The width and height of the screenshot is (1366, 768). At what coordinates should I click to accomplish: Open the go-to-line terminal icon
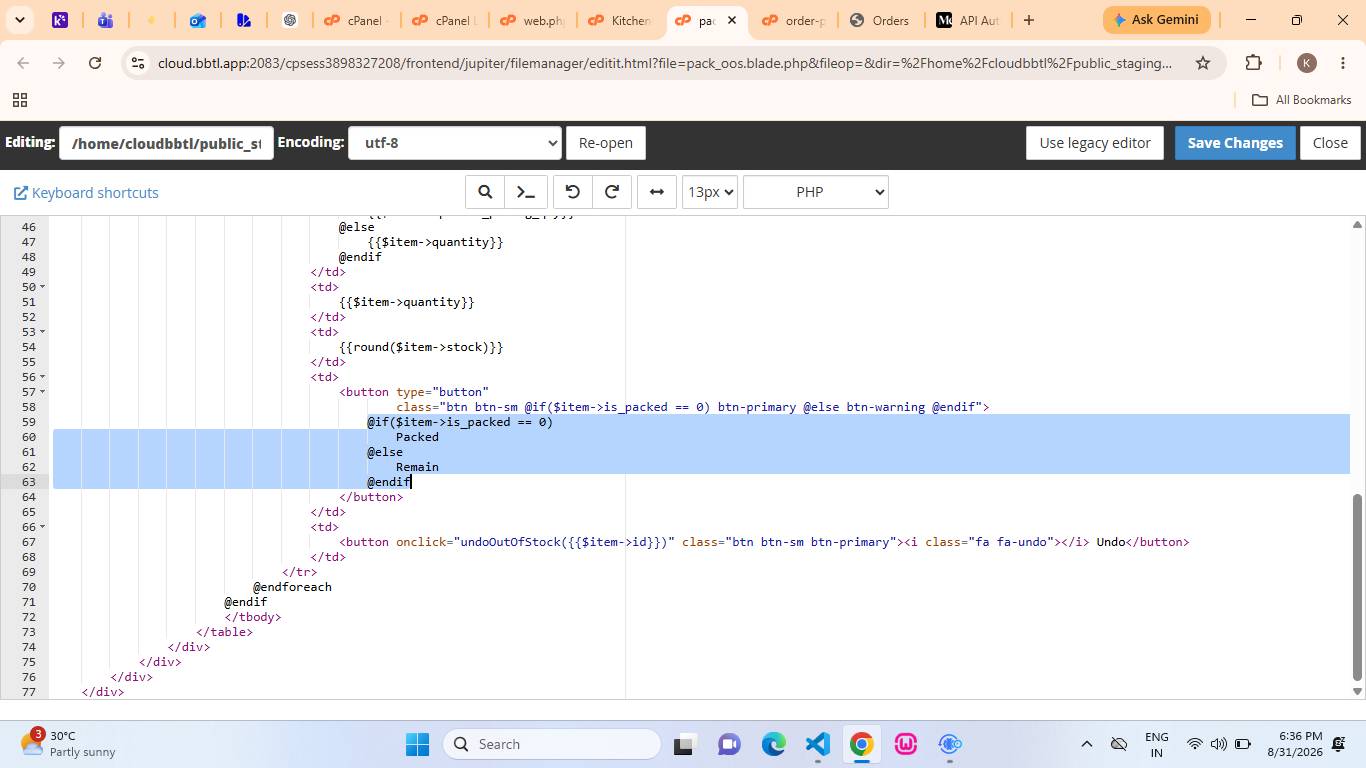[526, 192]
